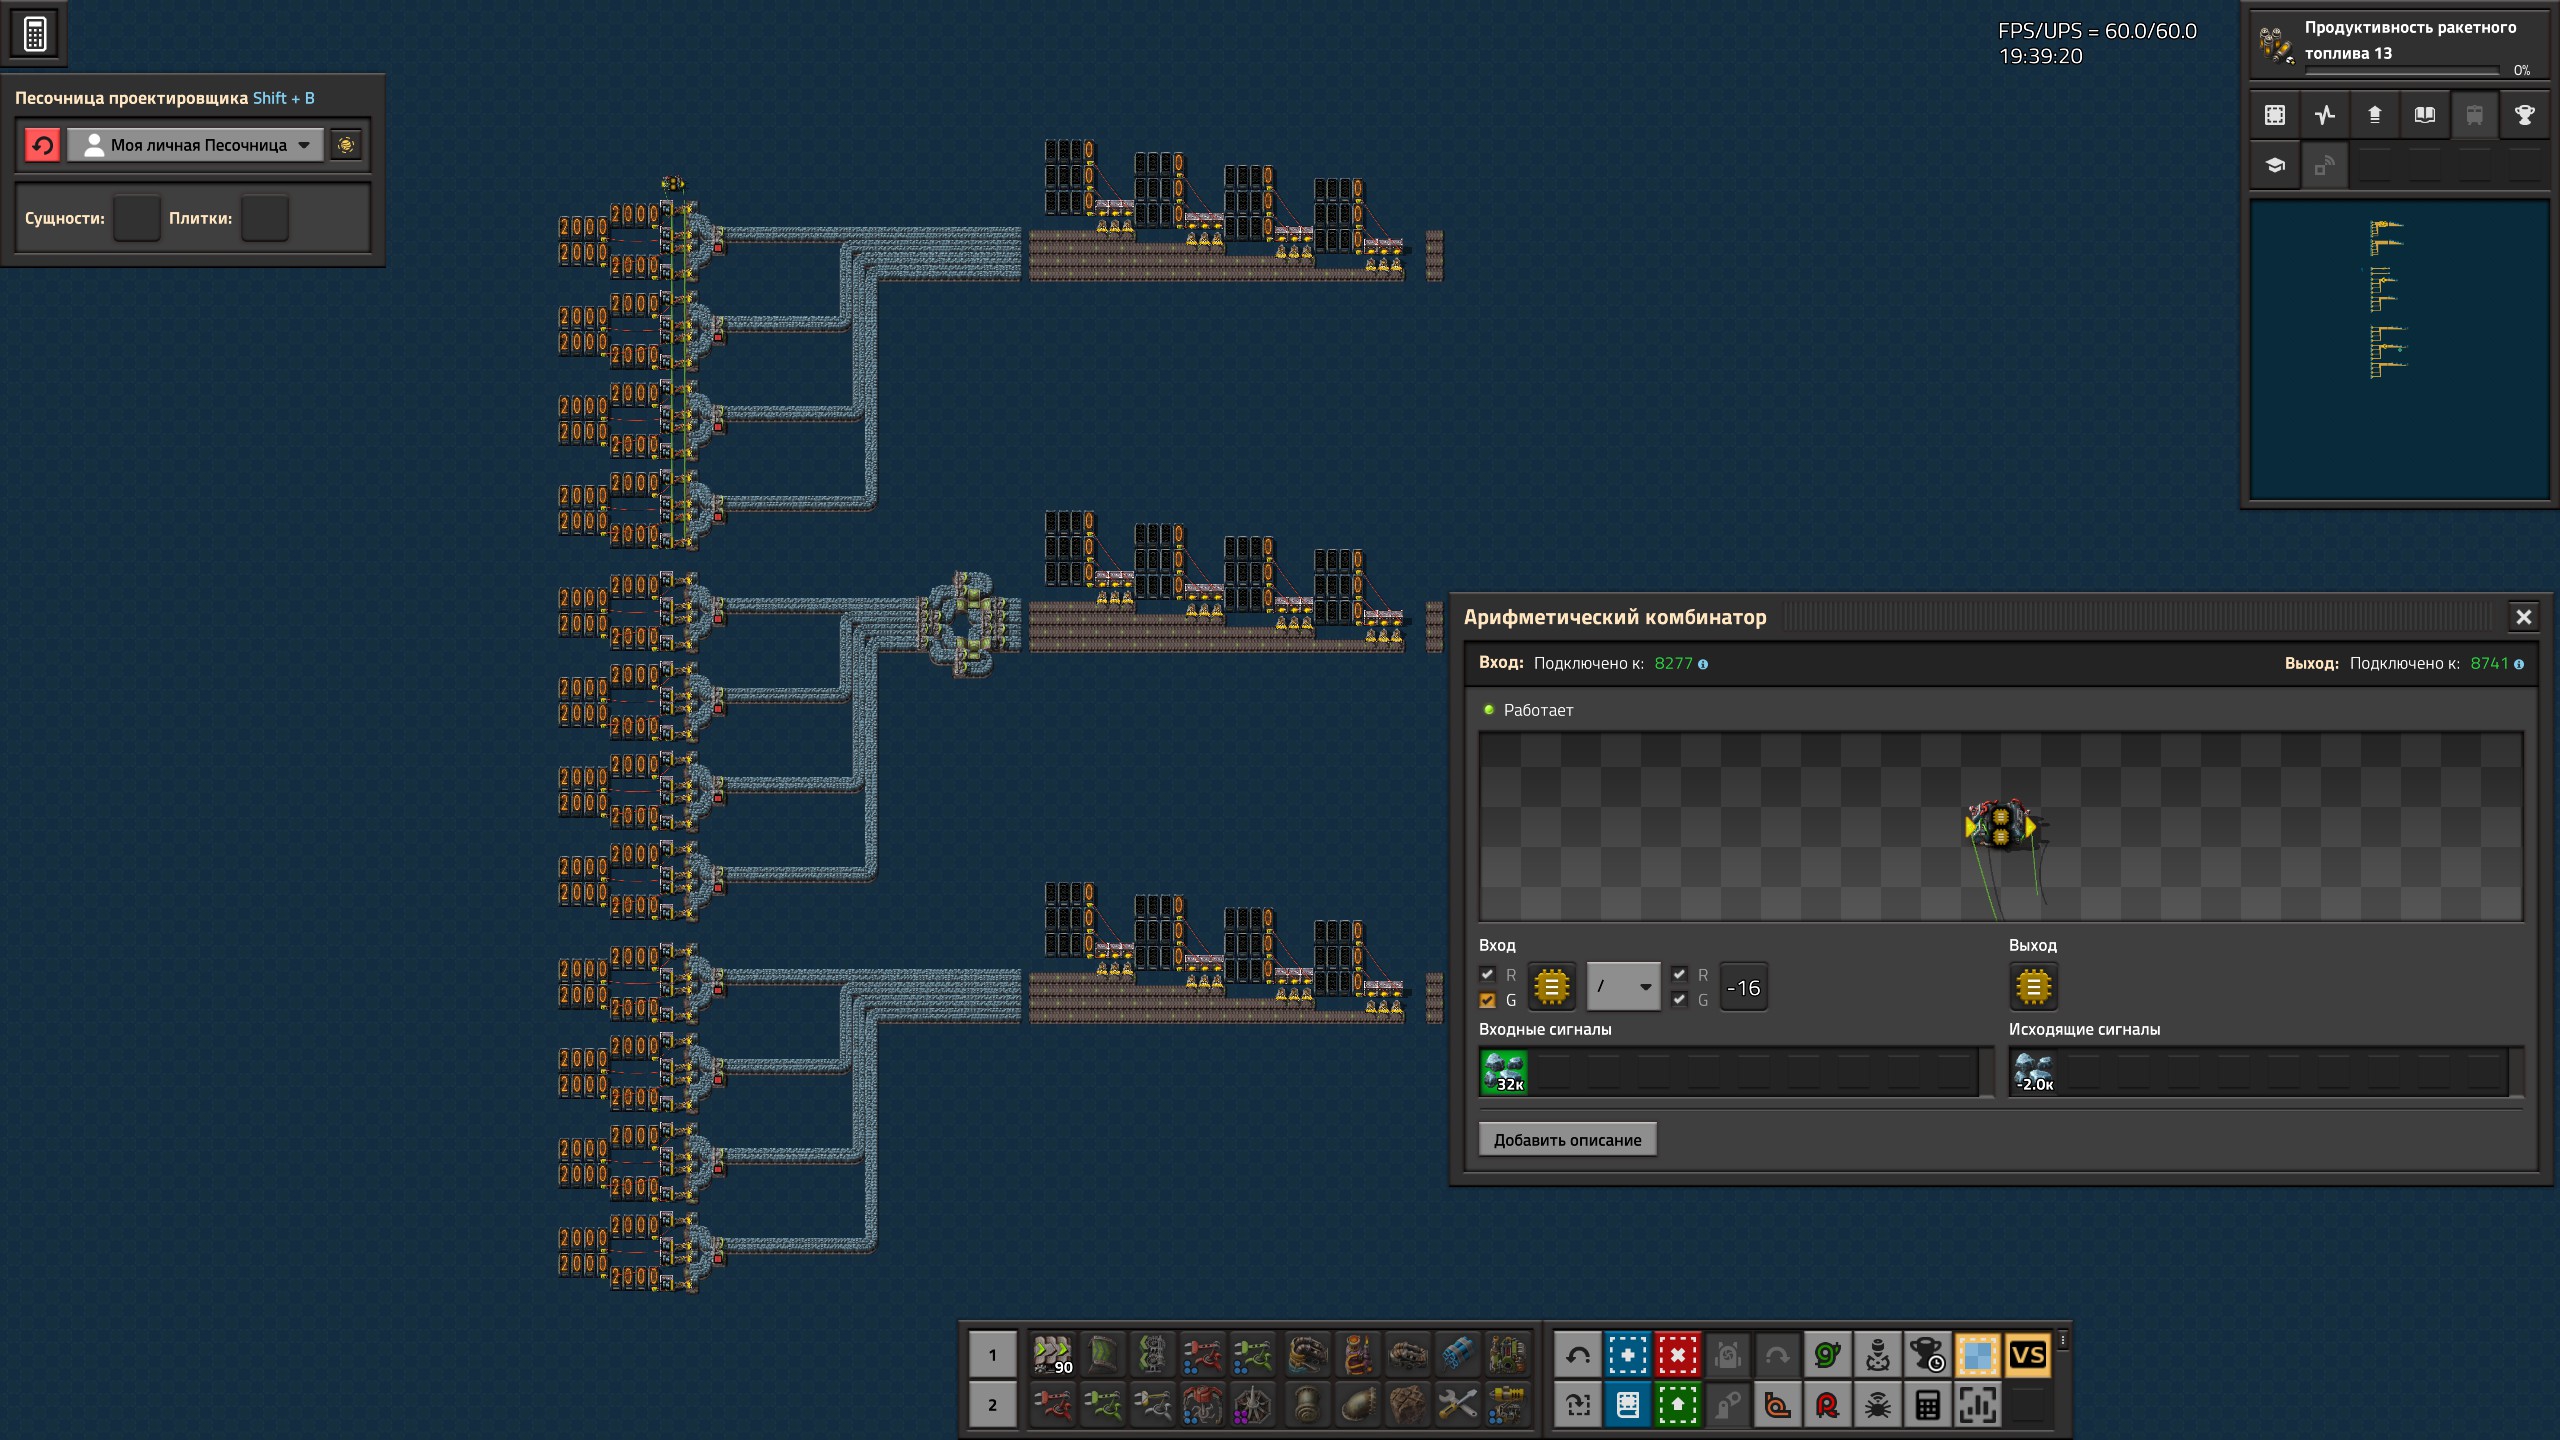Open the calculator shortcut icon
The width and height of the screenshot is (2560, 1440).
pyautogui.click(x=1927, y=1405)
